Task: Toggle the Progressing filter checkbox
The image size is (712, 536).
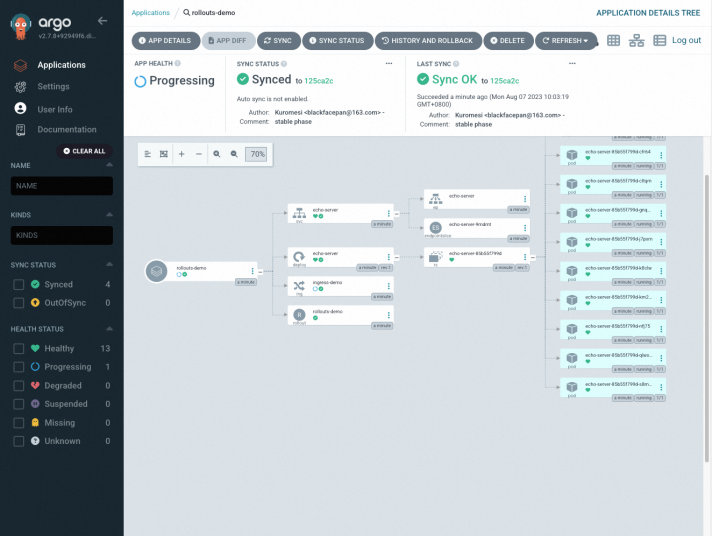Action: (19, 367)
